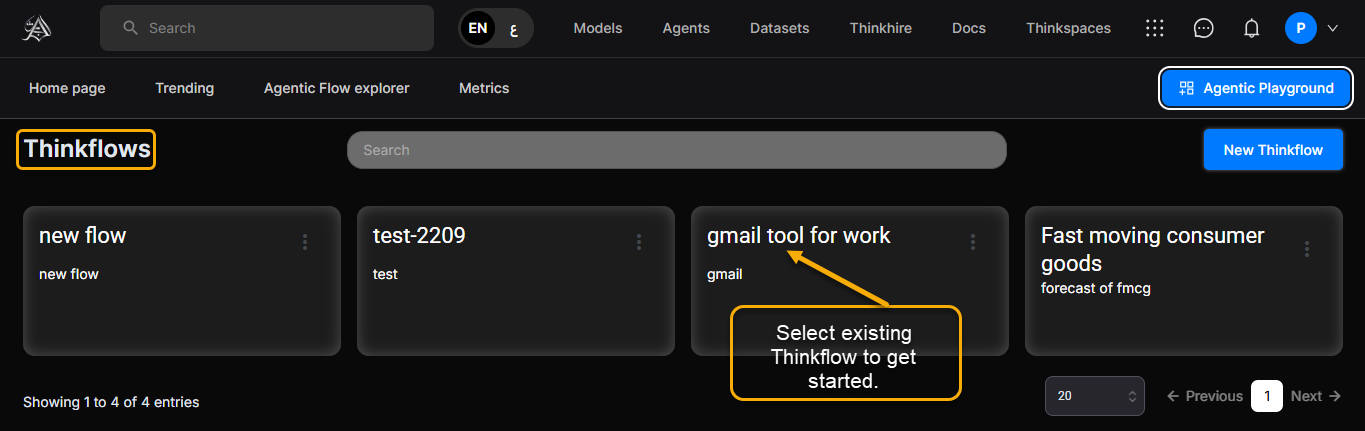Go to the Agentic Flow explorer tab
This screenshot has width=1365, height=431.
tap(336, 88)
